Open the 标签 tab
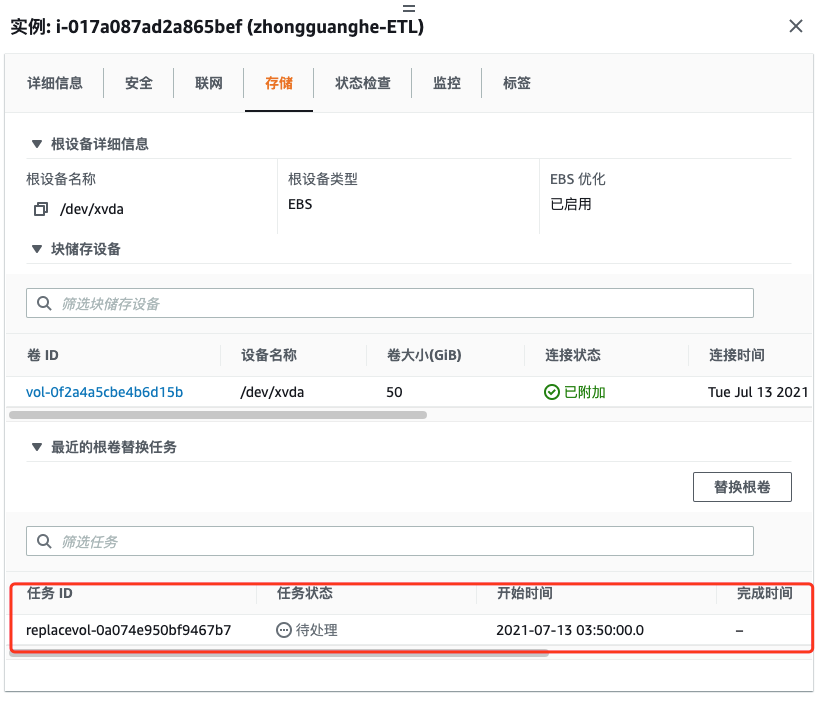 coord(517,83)
